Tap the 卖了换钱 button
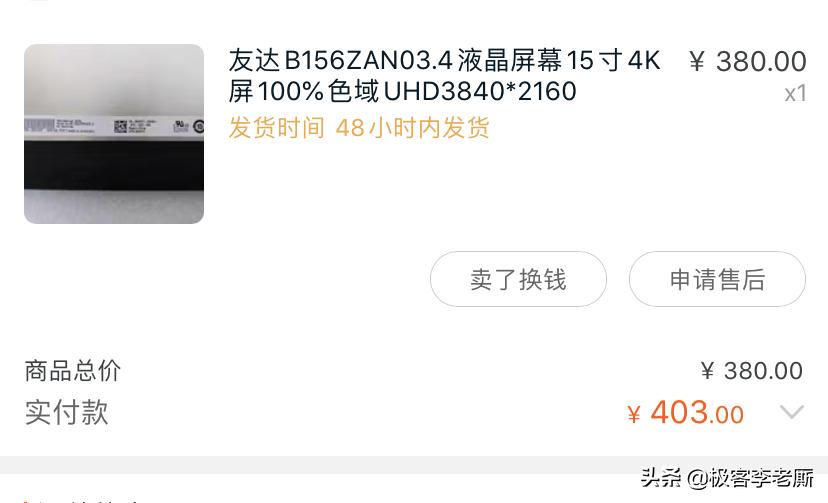 tap(518, 279)
